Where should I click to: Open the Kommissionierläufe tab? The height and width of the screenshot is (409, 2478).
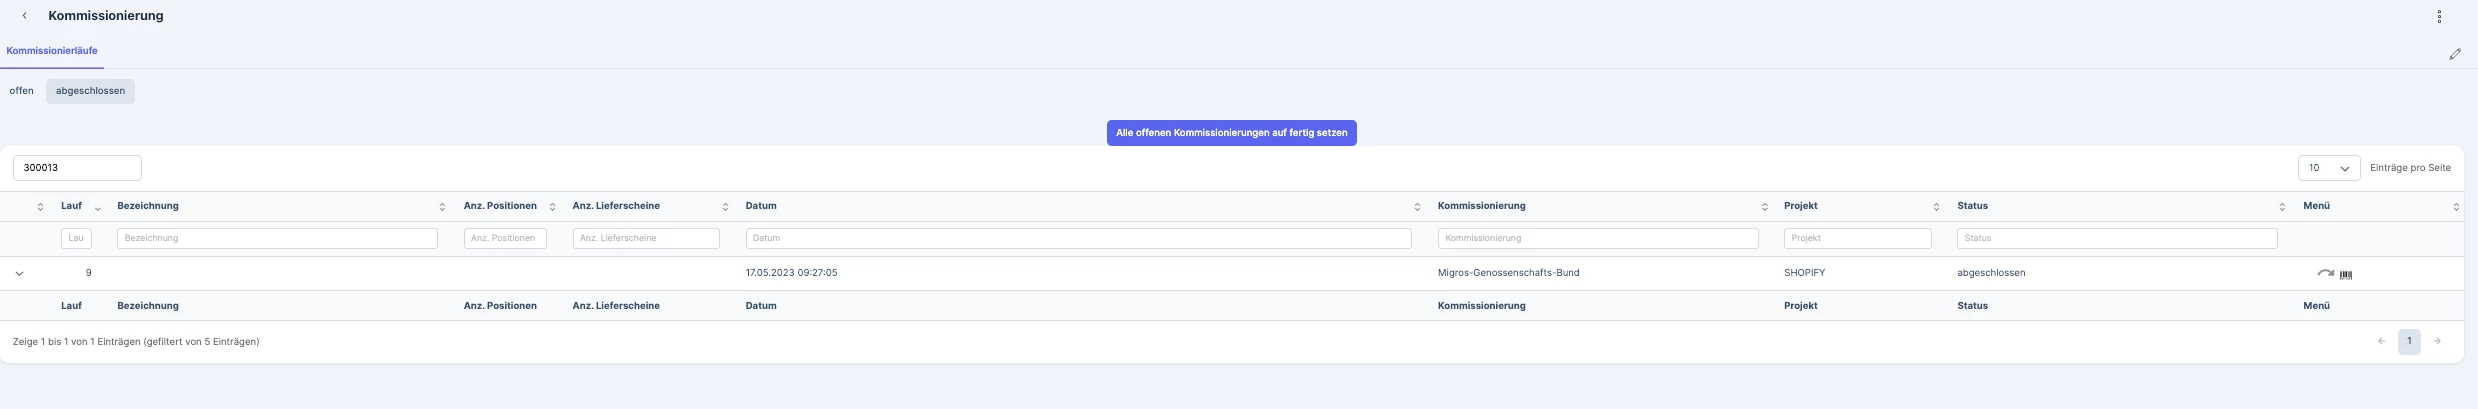coord(52,51)
